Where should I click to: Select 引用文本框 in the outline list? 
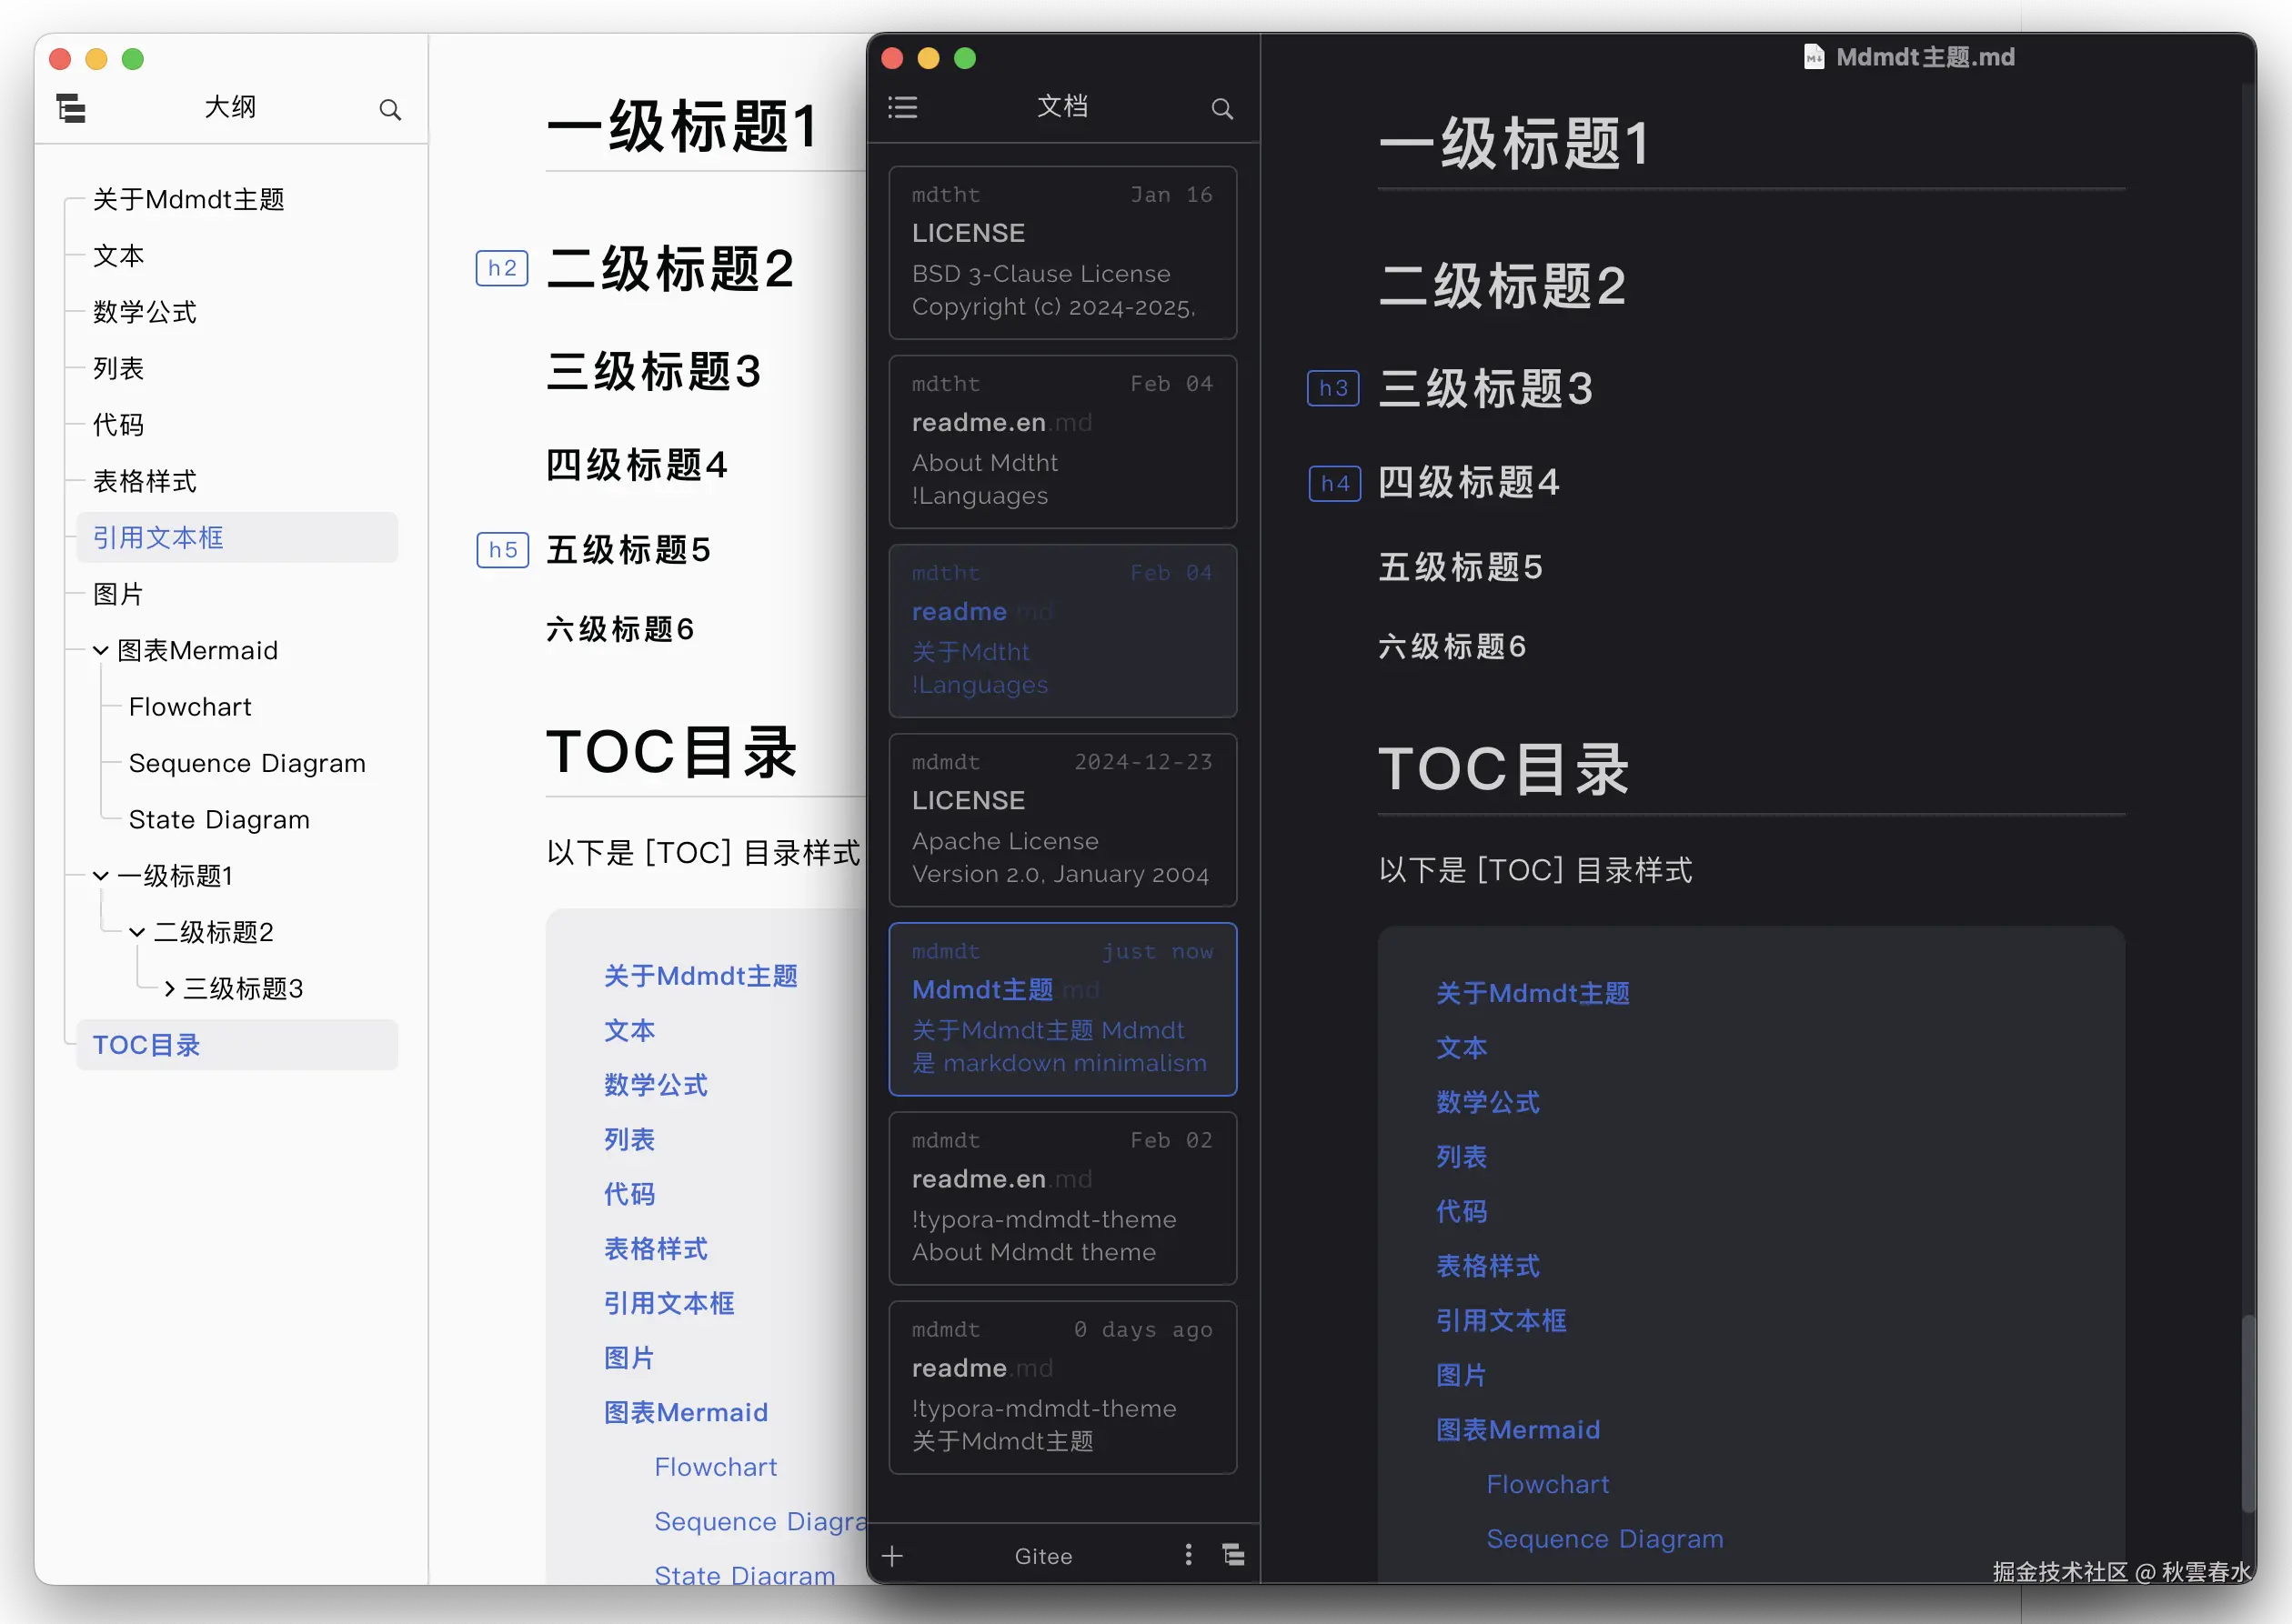click(158, 538)
